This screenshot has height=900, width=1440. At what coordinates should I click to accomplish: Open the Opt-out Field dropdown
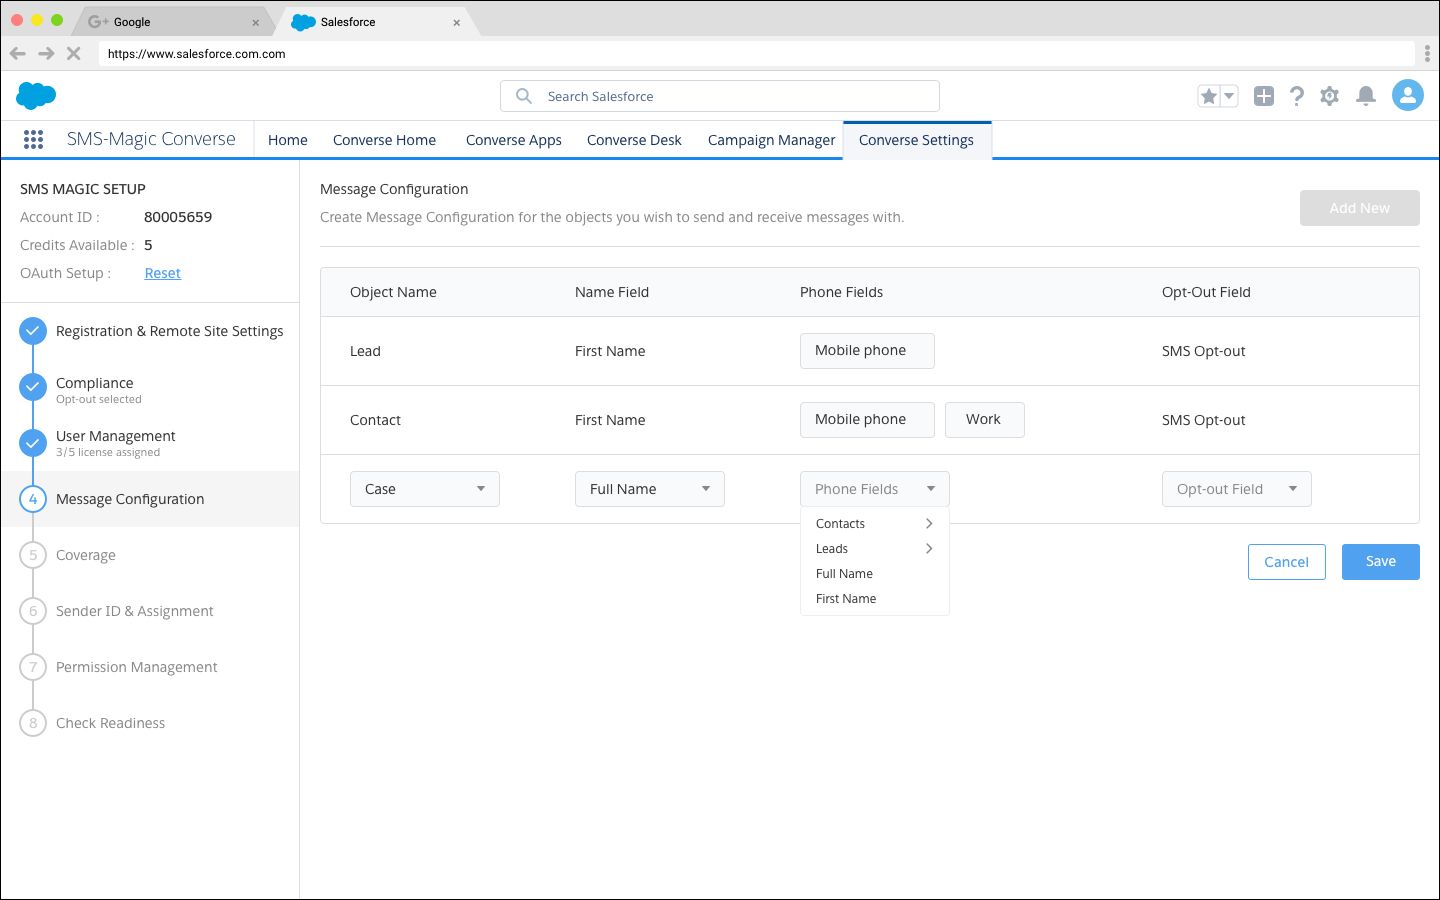tap(1237, 489)
